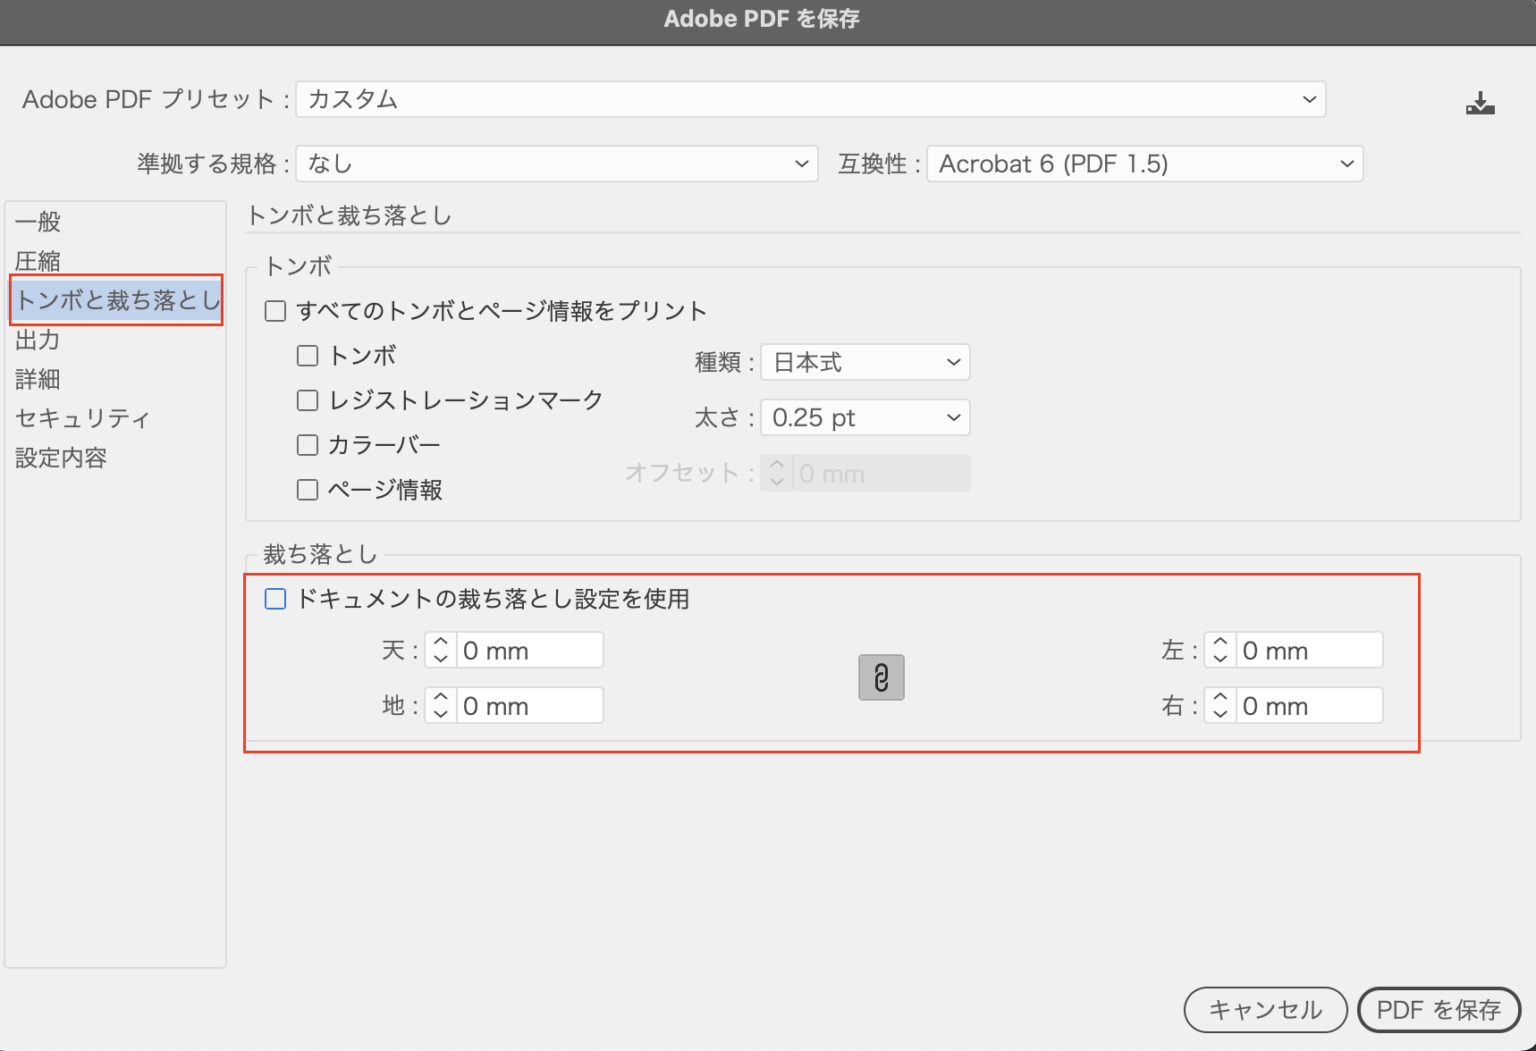
Task: Decrement the 右 bleed value stepper
Action: pyautogui.click(x=1219, y=712)
